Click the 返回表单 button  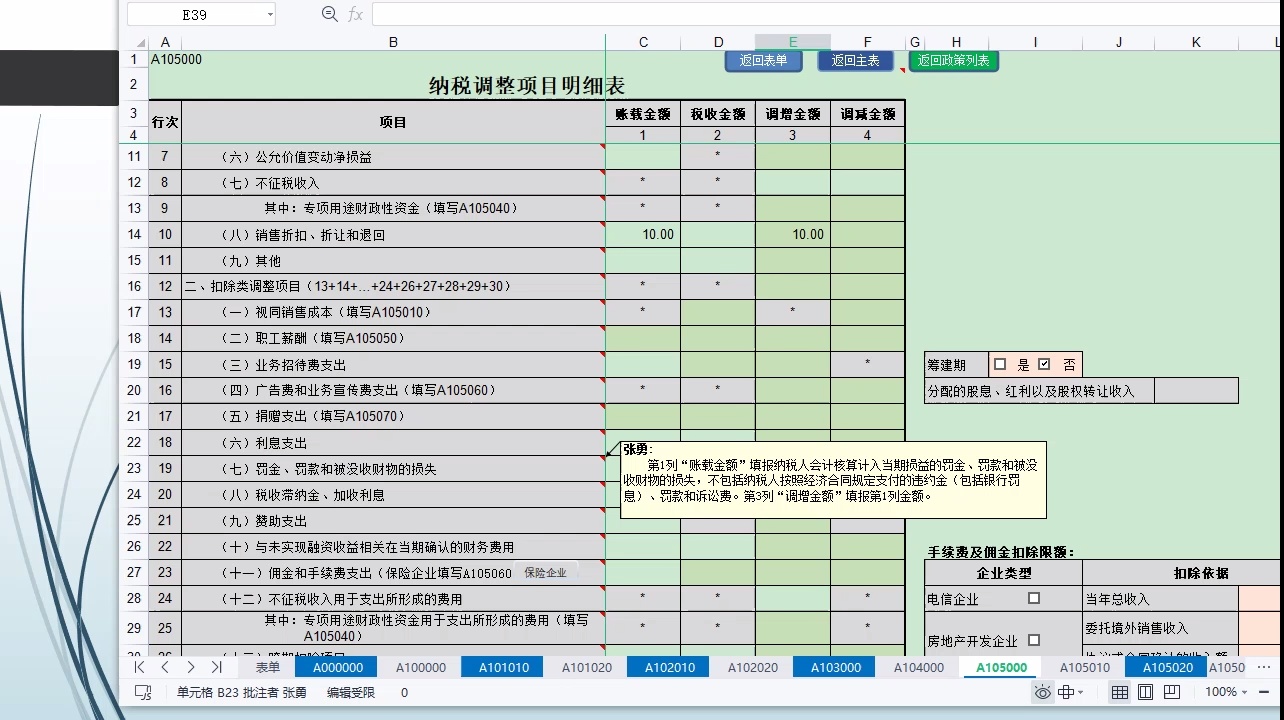pyautogui.click(x=763, y=61)
